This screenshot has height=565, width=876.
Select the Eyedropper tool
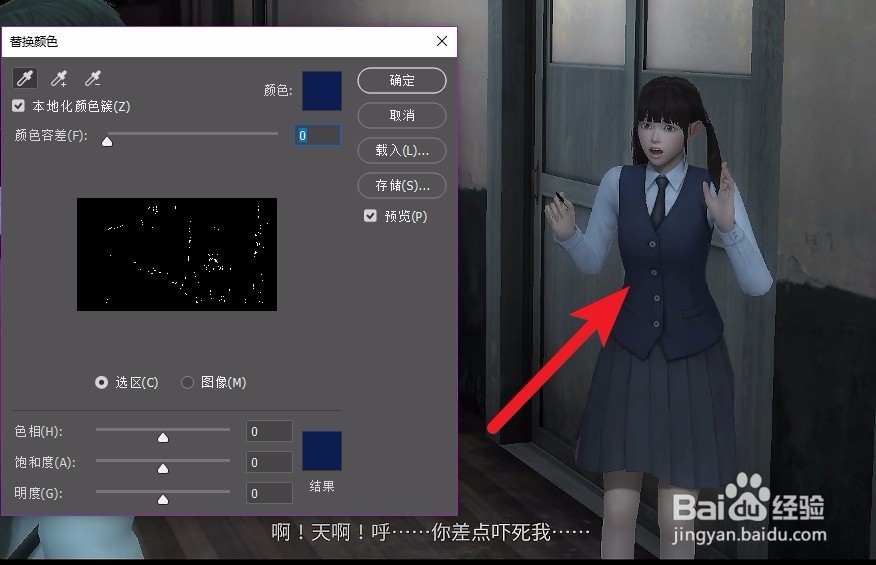[25, 78]
